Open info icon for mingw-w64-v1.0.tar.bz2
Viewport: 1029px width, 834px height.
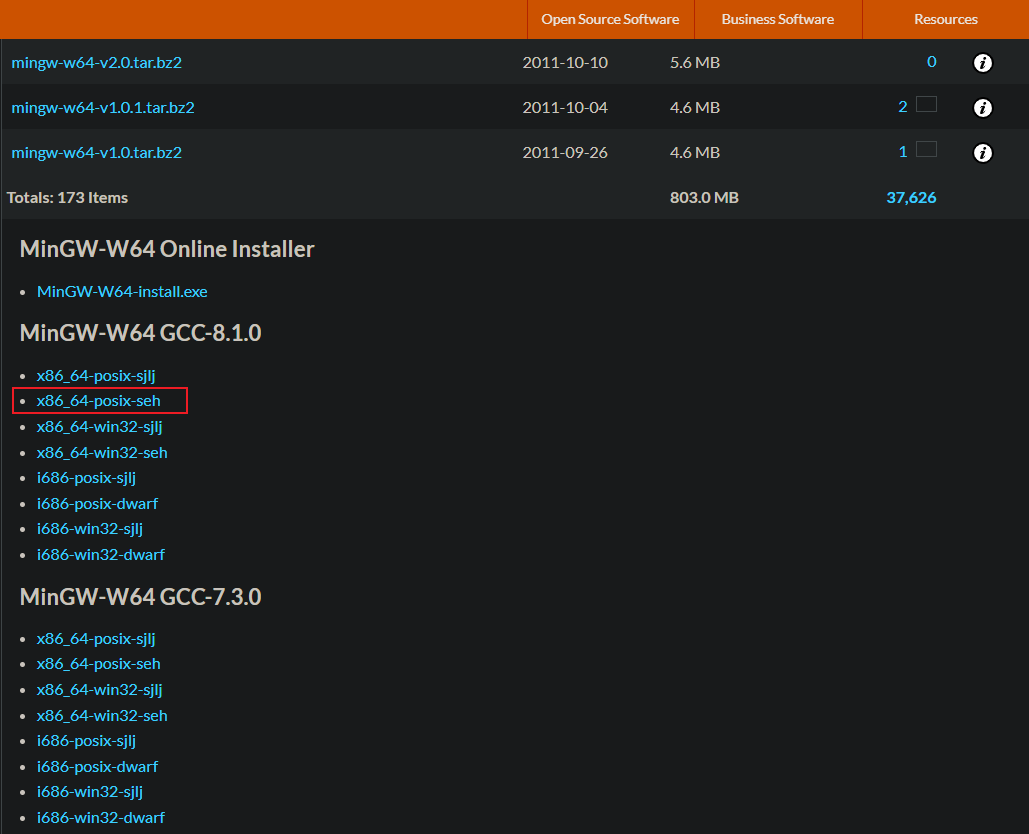point(982,153)
